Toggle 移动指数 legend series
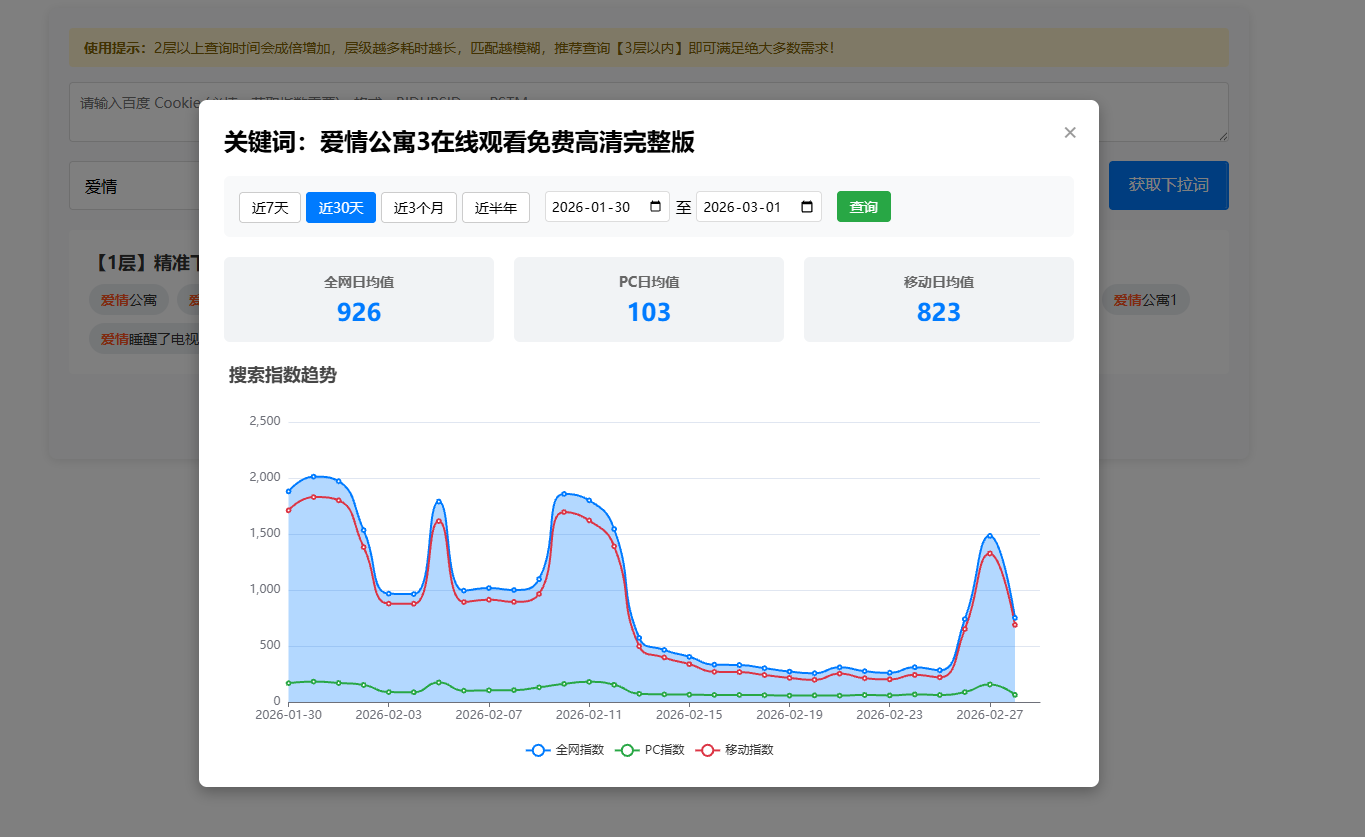 pos(735,750)
